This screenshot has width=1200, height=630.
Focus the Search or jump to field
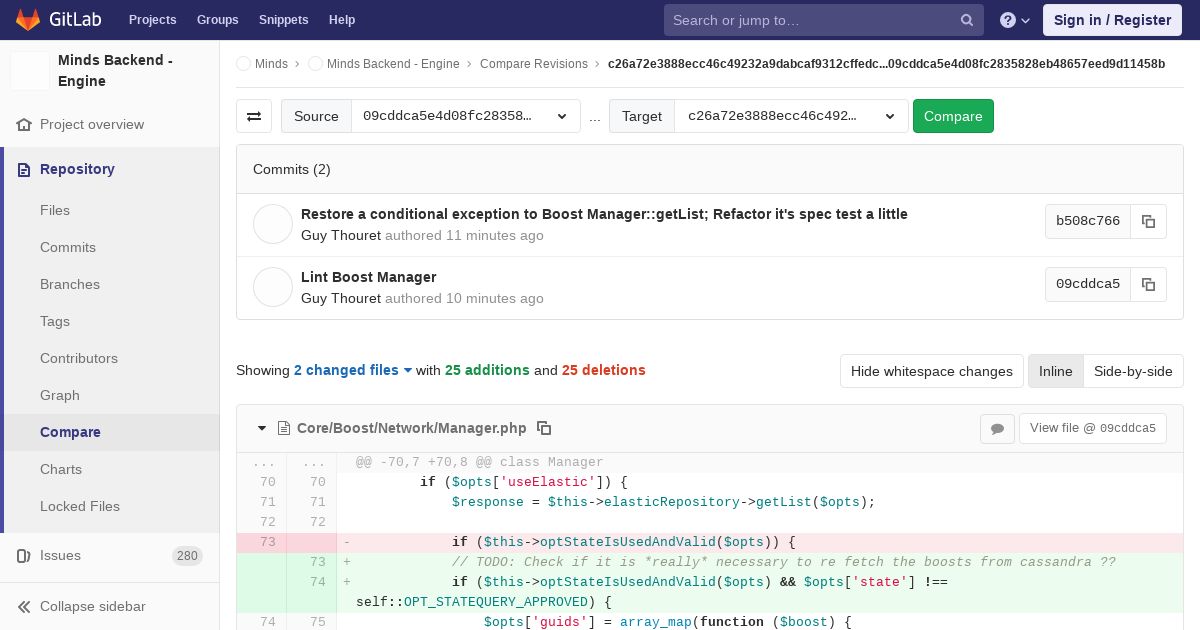[824, 20]
